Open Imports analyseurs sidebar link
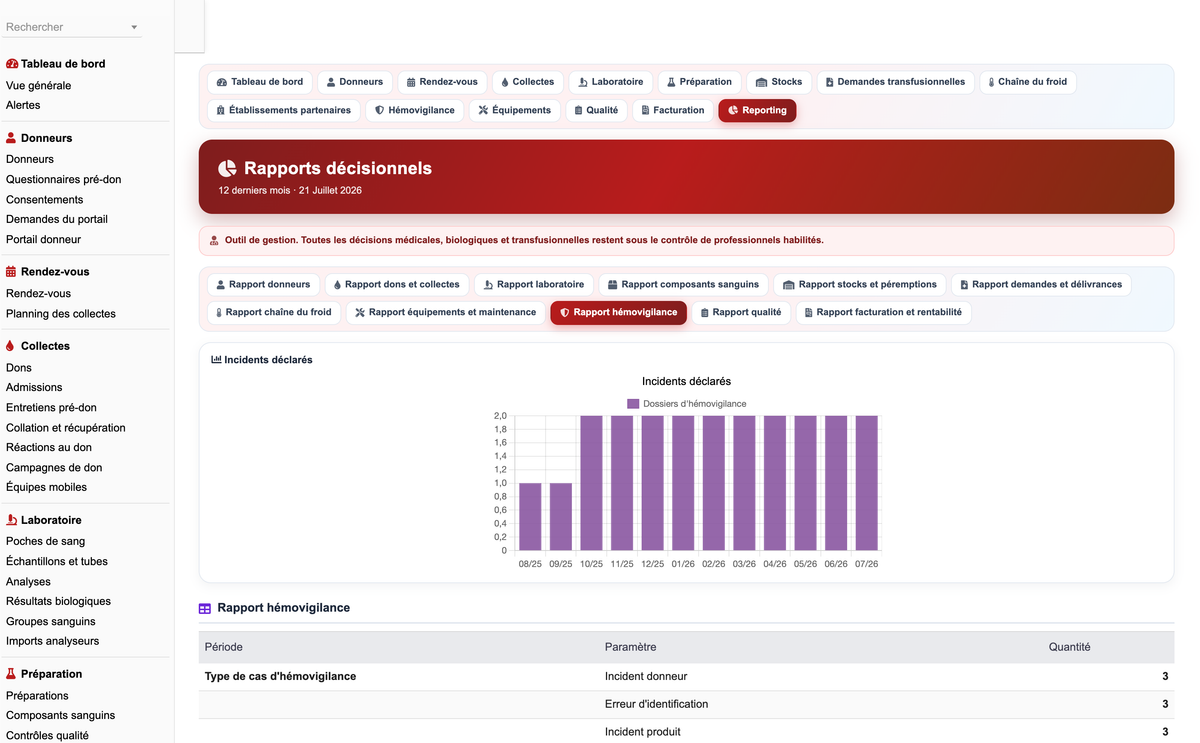Viewport: 1200px width, 743px height. 53,642
